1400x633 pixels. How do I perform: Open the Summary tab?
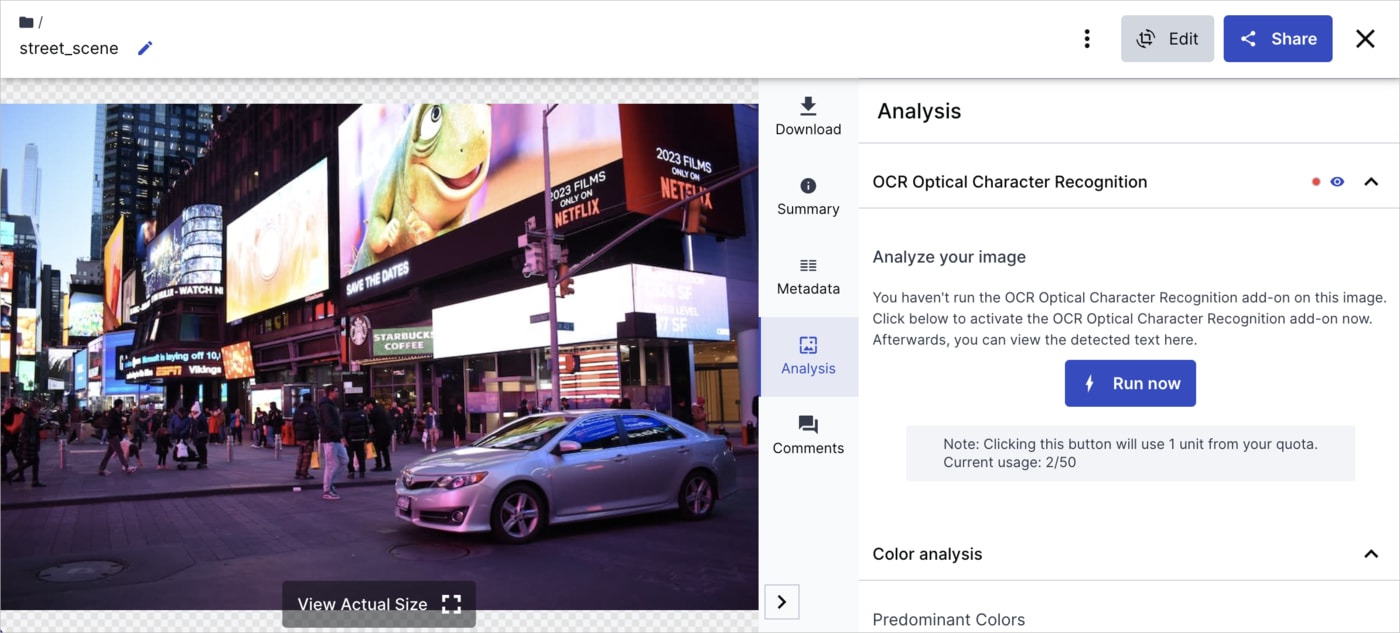808,197
